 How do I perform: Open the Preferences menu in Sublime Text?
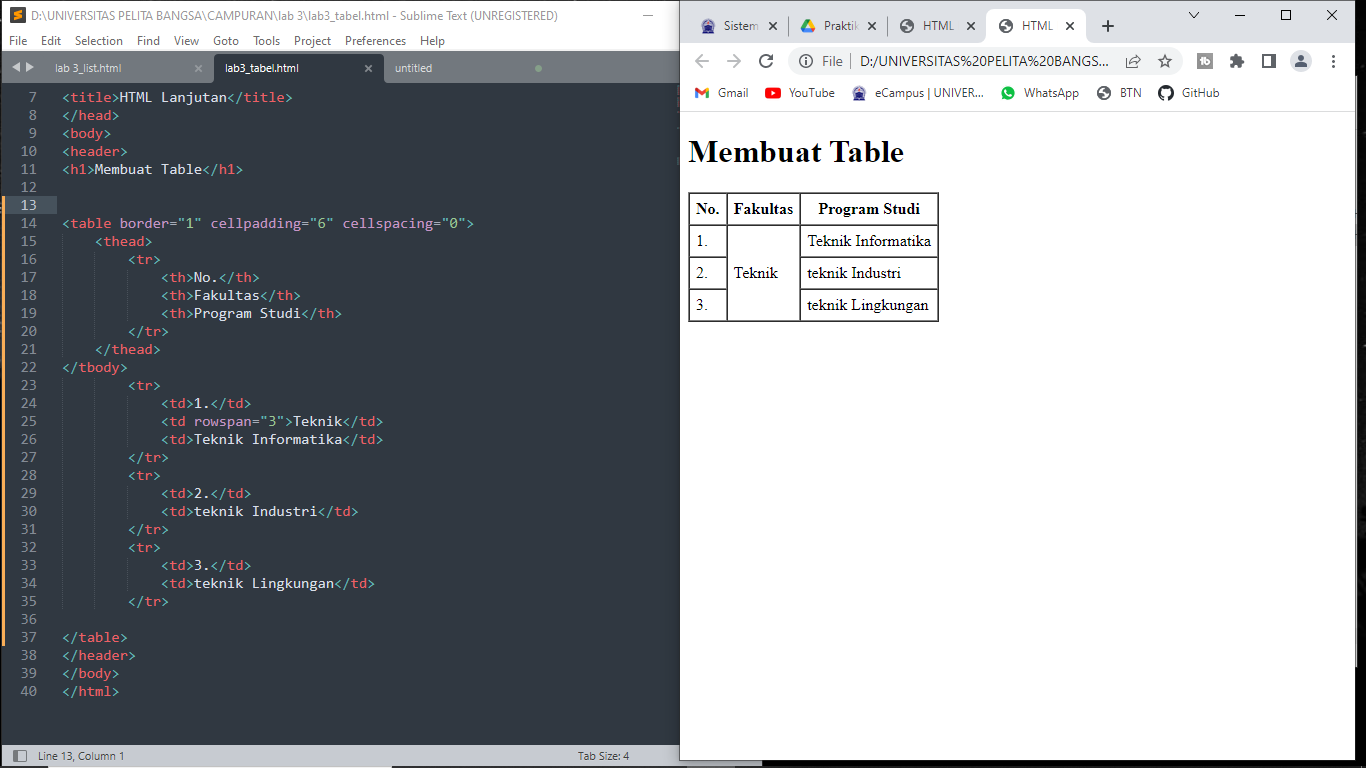point(375,41)
